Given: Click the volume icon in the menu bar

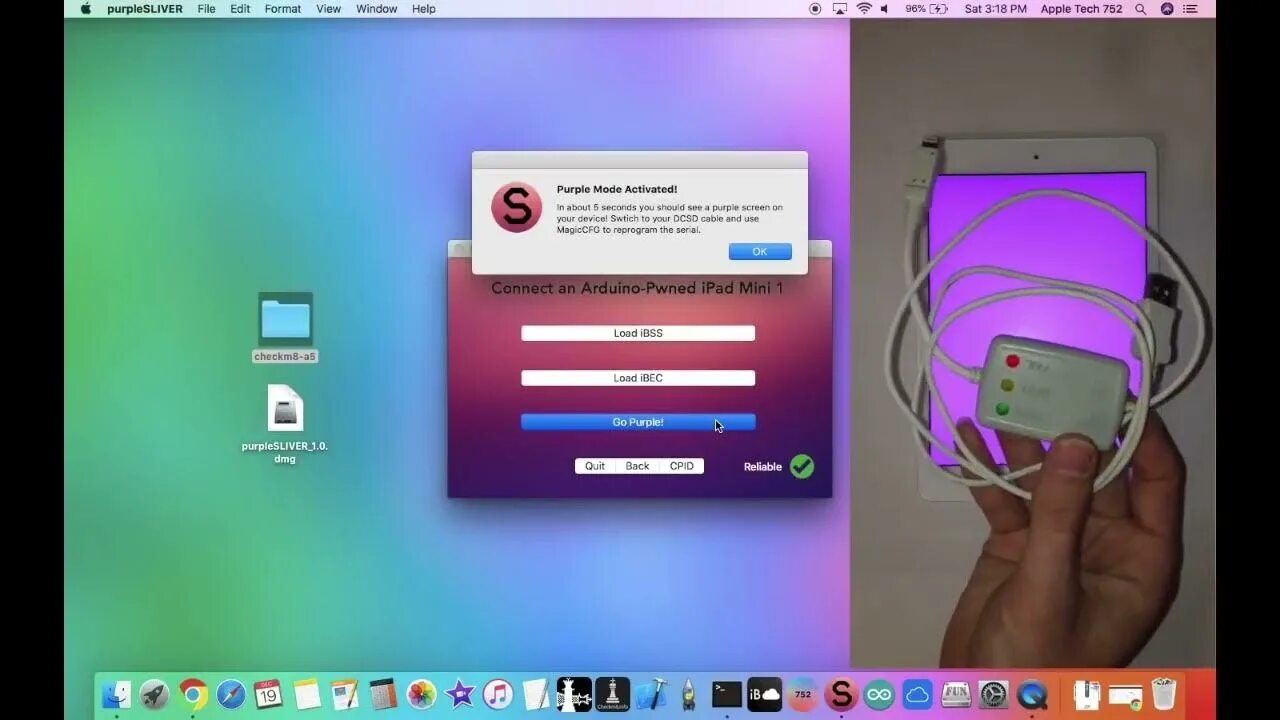Looking at the screenshot, I should click(x=886, y=9).
